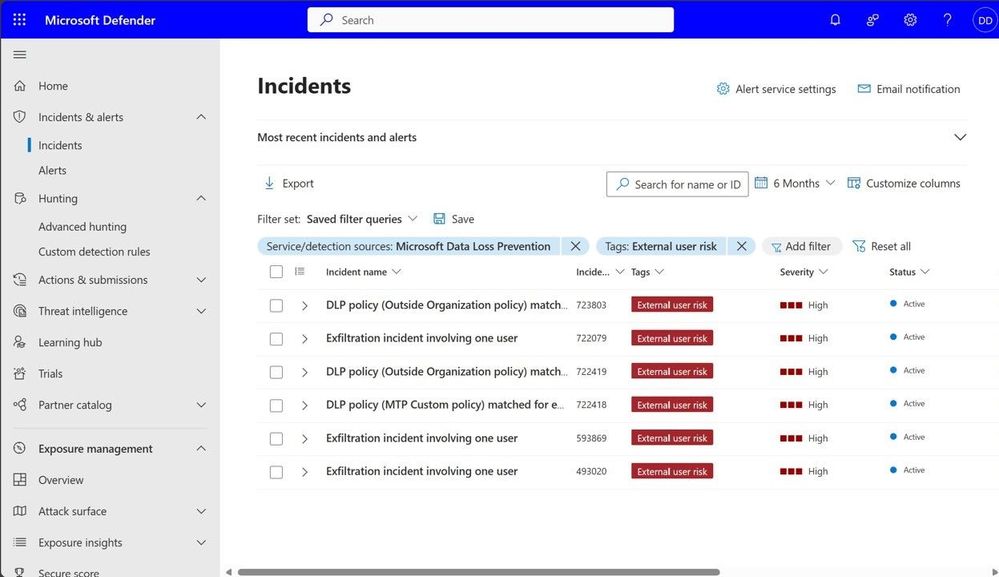
Task: Open the community people icon in header
Action: 872,20
